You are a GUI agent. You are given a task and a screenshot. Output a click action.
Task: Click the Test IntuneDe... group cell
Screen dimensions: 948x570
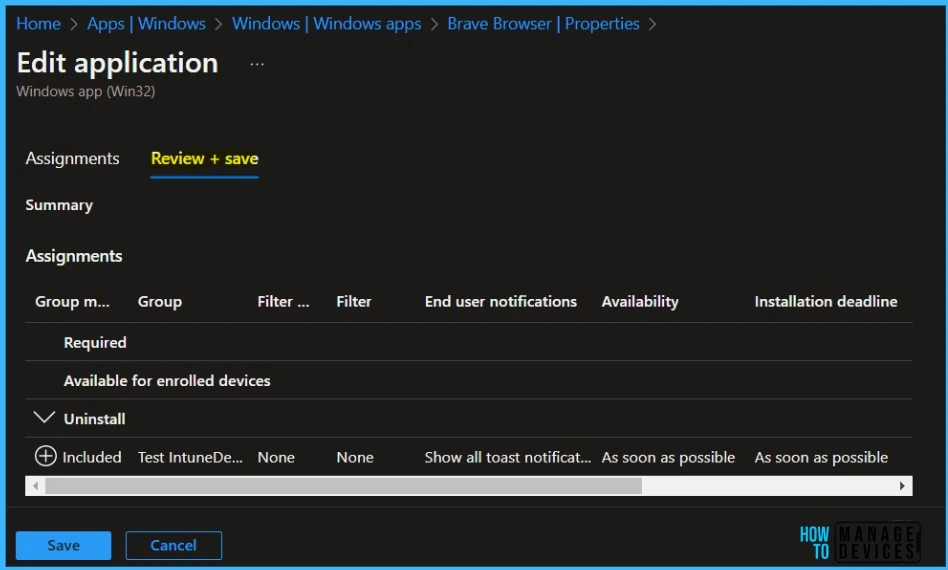190,457
